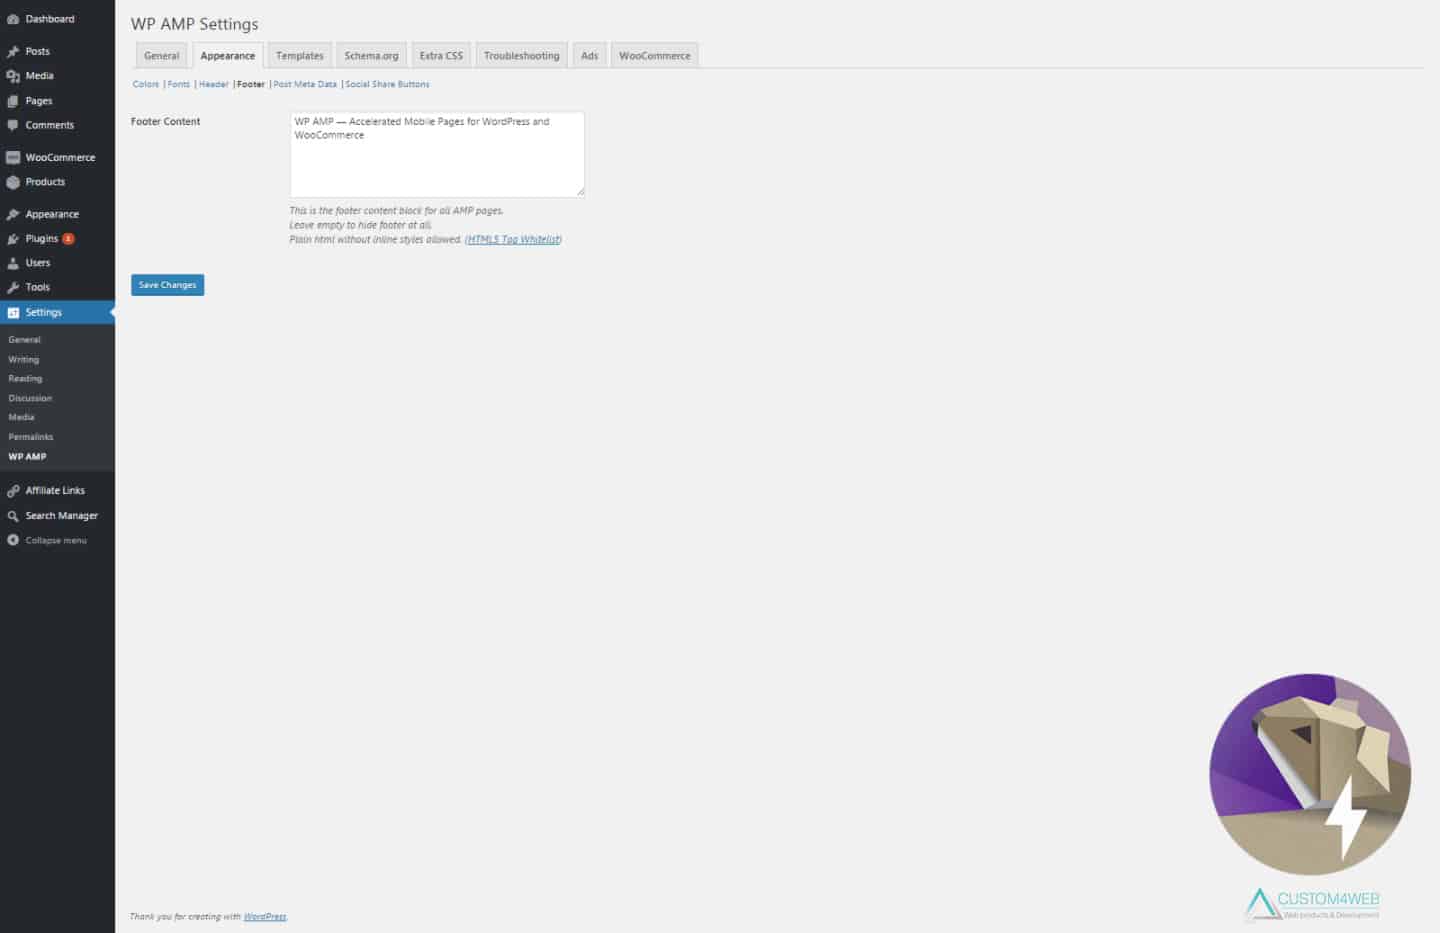Open the Posts menu label

point(38,51)
